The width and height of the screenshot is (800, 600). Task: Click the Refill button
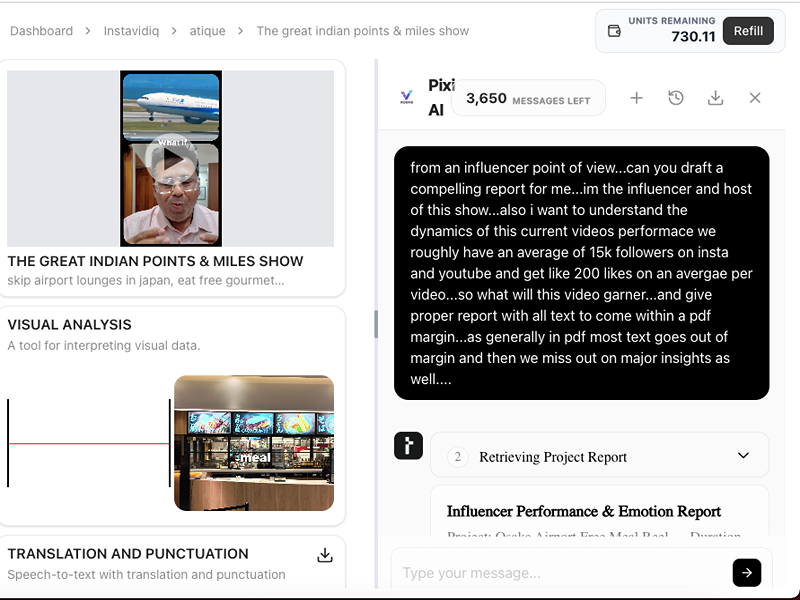pyautogui.click(x=748, y=31)
